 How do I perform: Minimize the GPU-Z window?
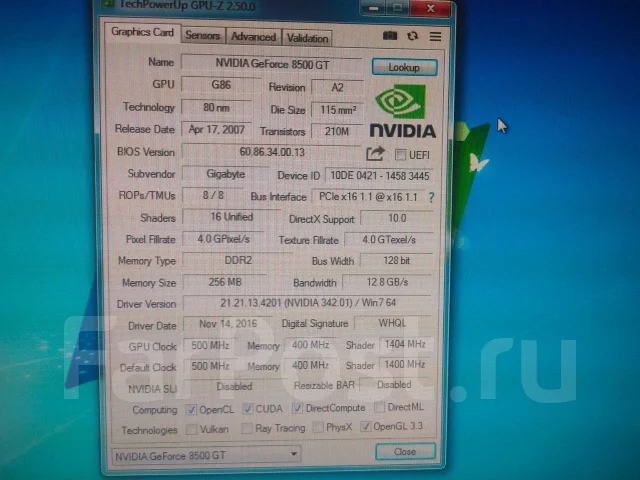[373, 8]
